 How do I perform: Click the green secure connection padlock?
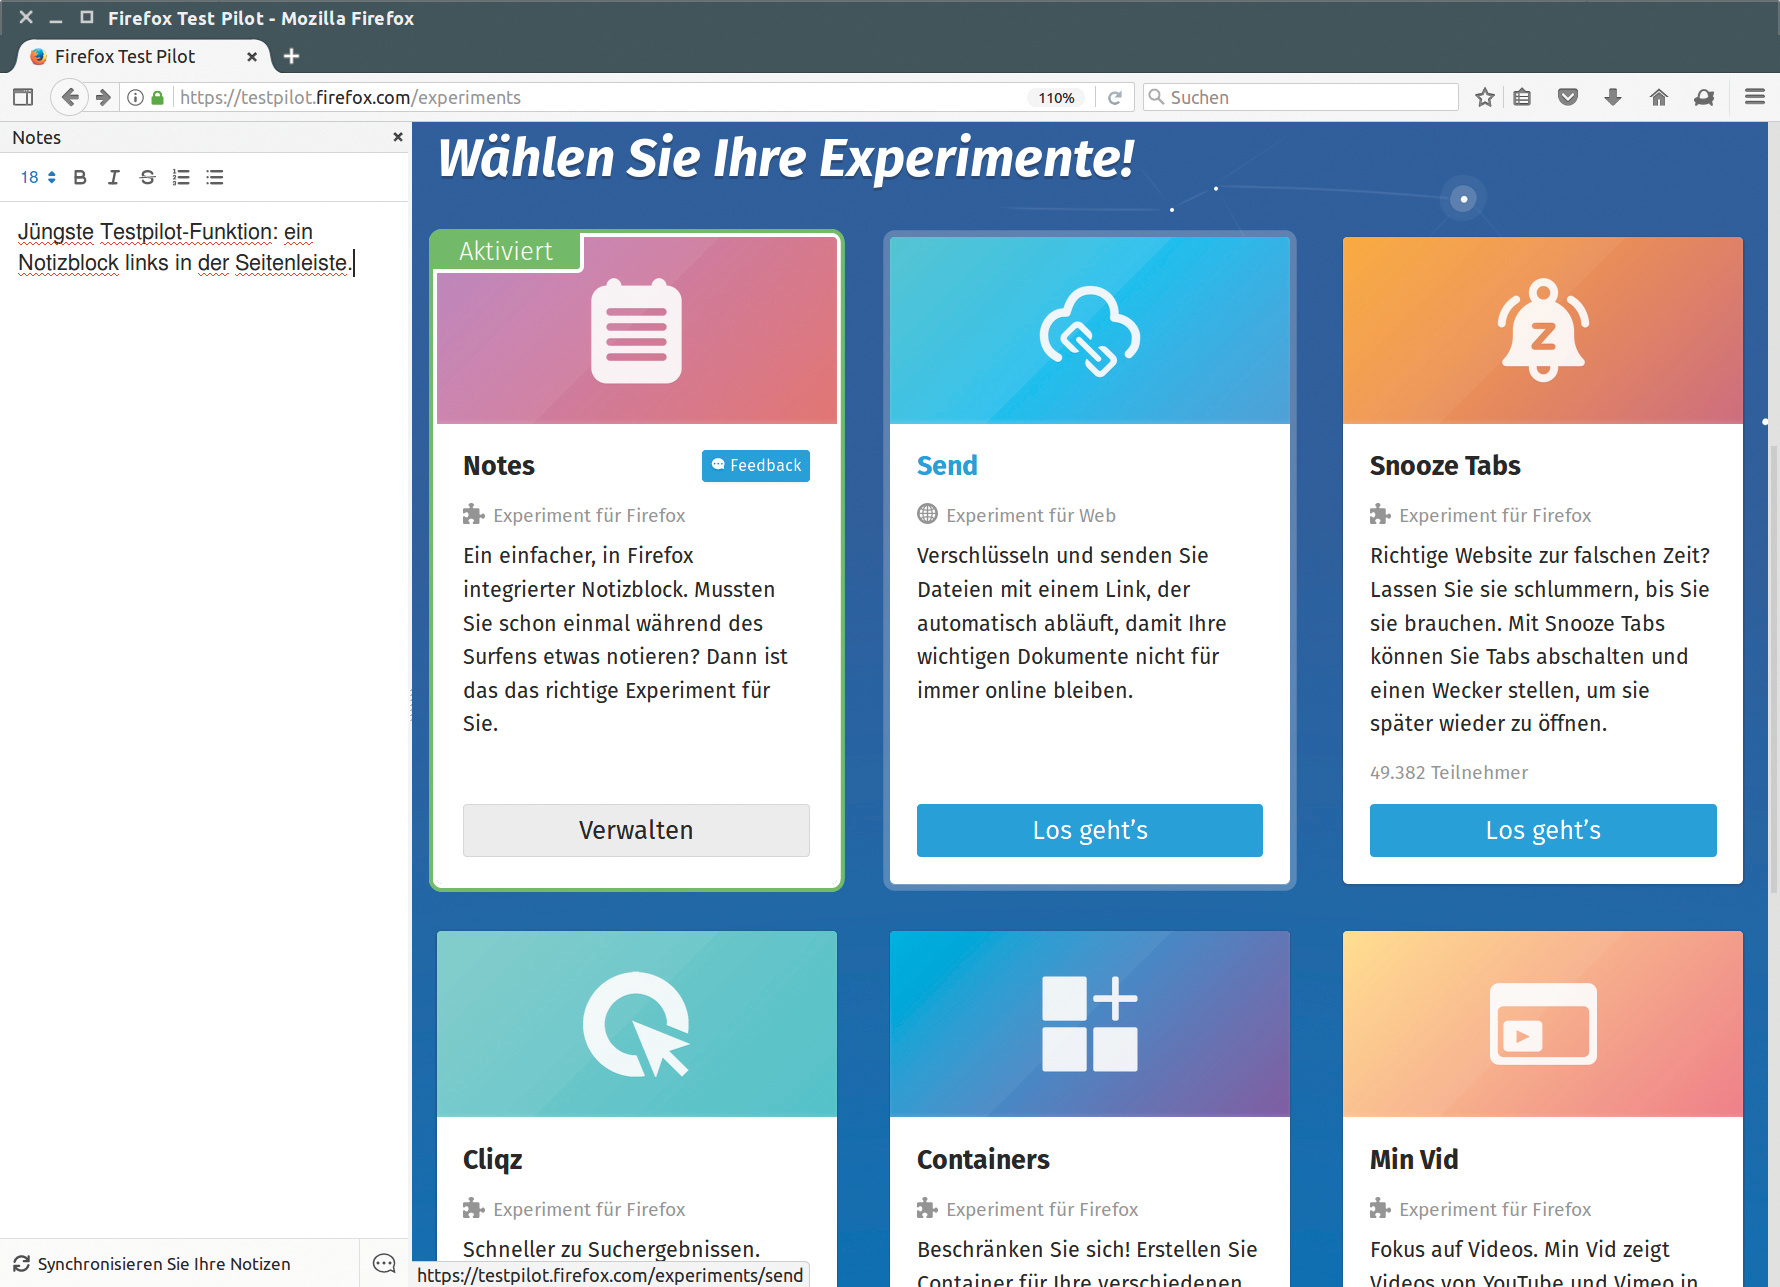[157, 97]
